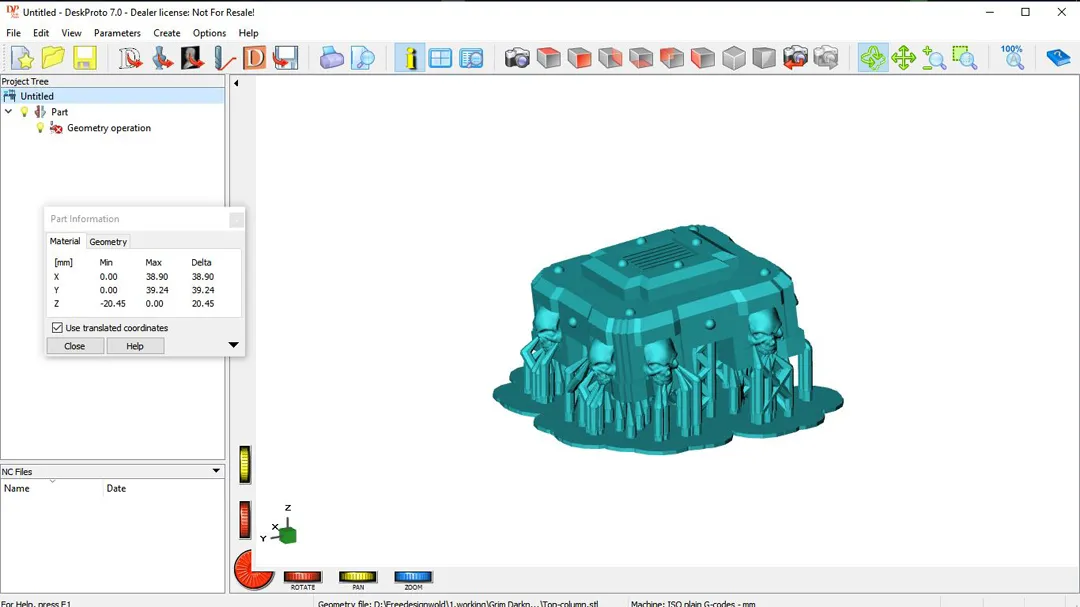
Task: Click the Write NC file icon
Action: (x=285, y=58)
